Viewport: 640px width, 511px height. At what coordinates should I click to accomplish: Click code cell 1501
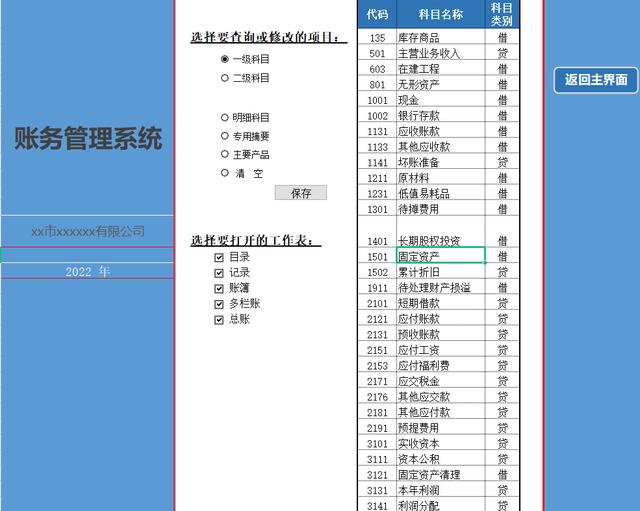(377, 256)
